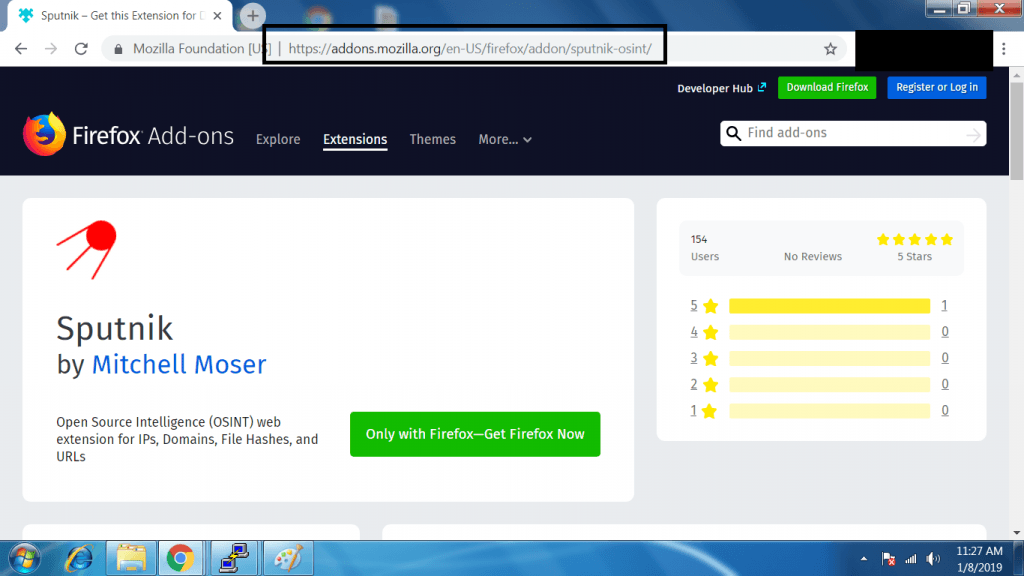
Task: Open the Paint taskbar icon
Action: pos(288,559)
